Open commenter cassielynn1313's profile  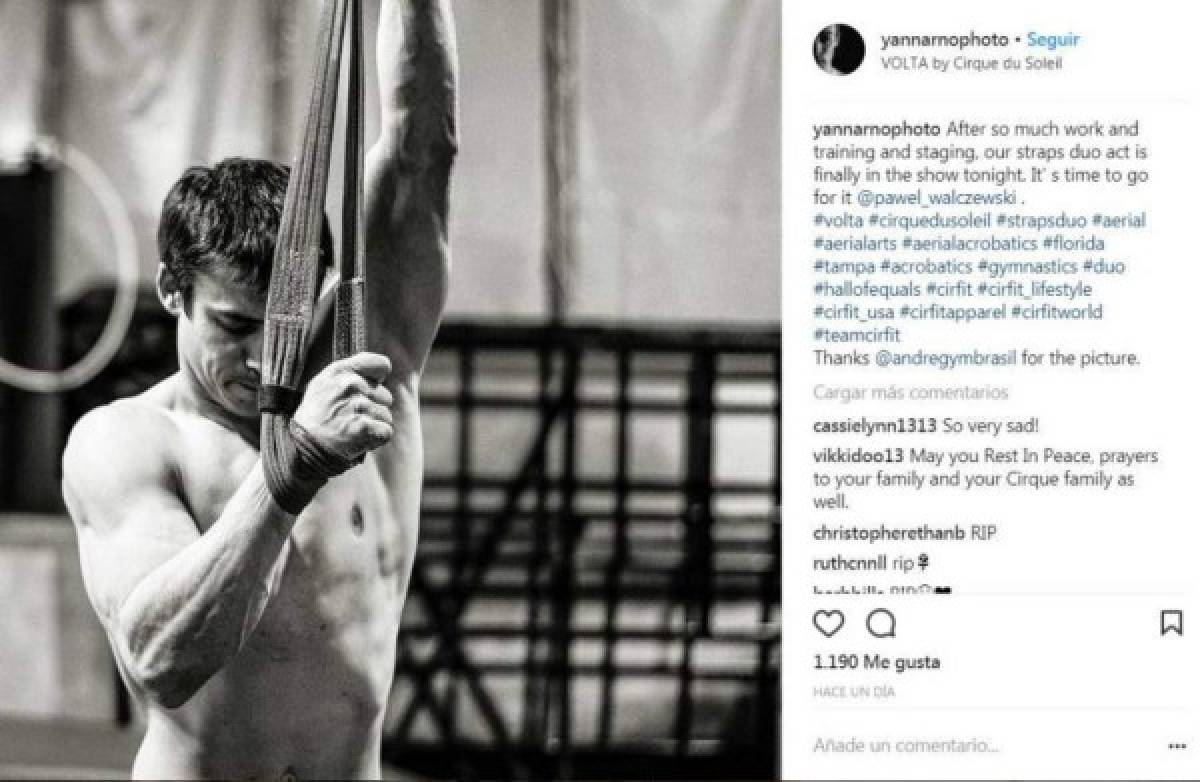click(874, 425)
